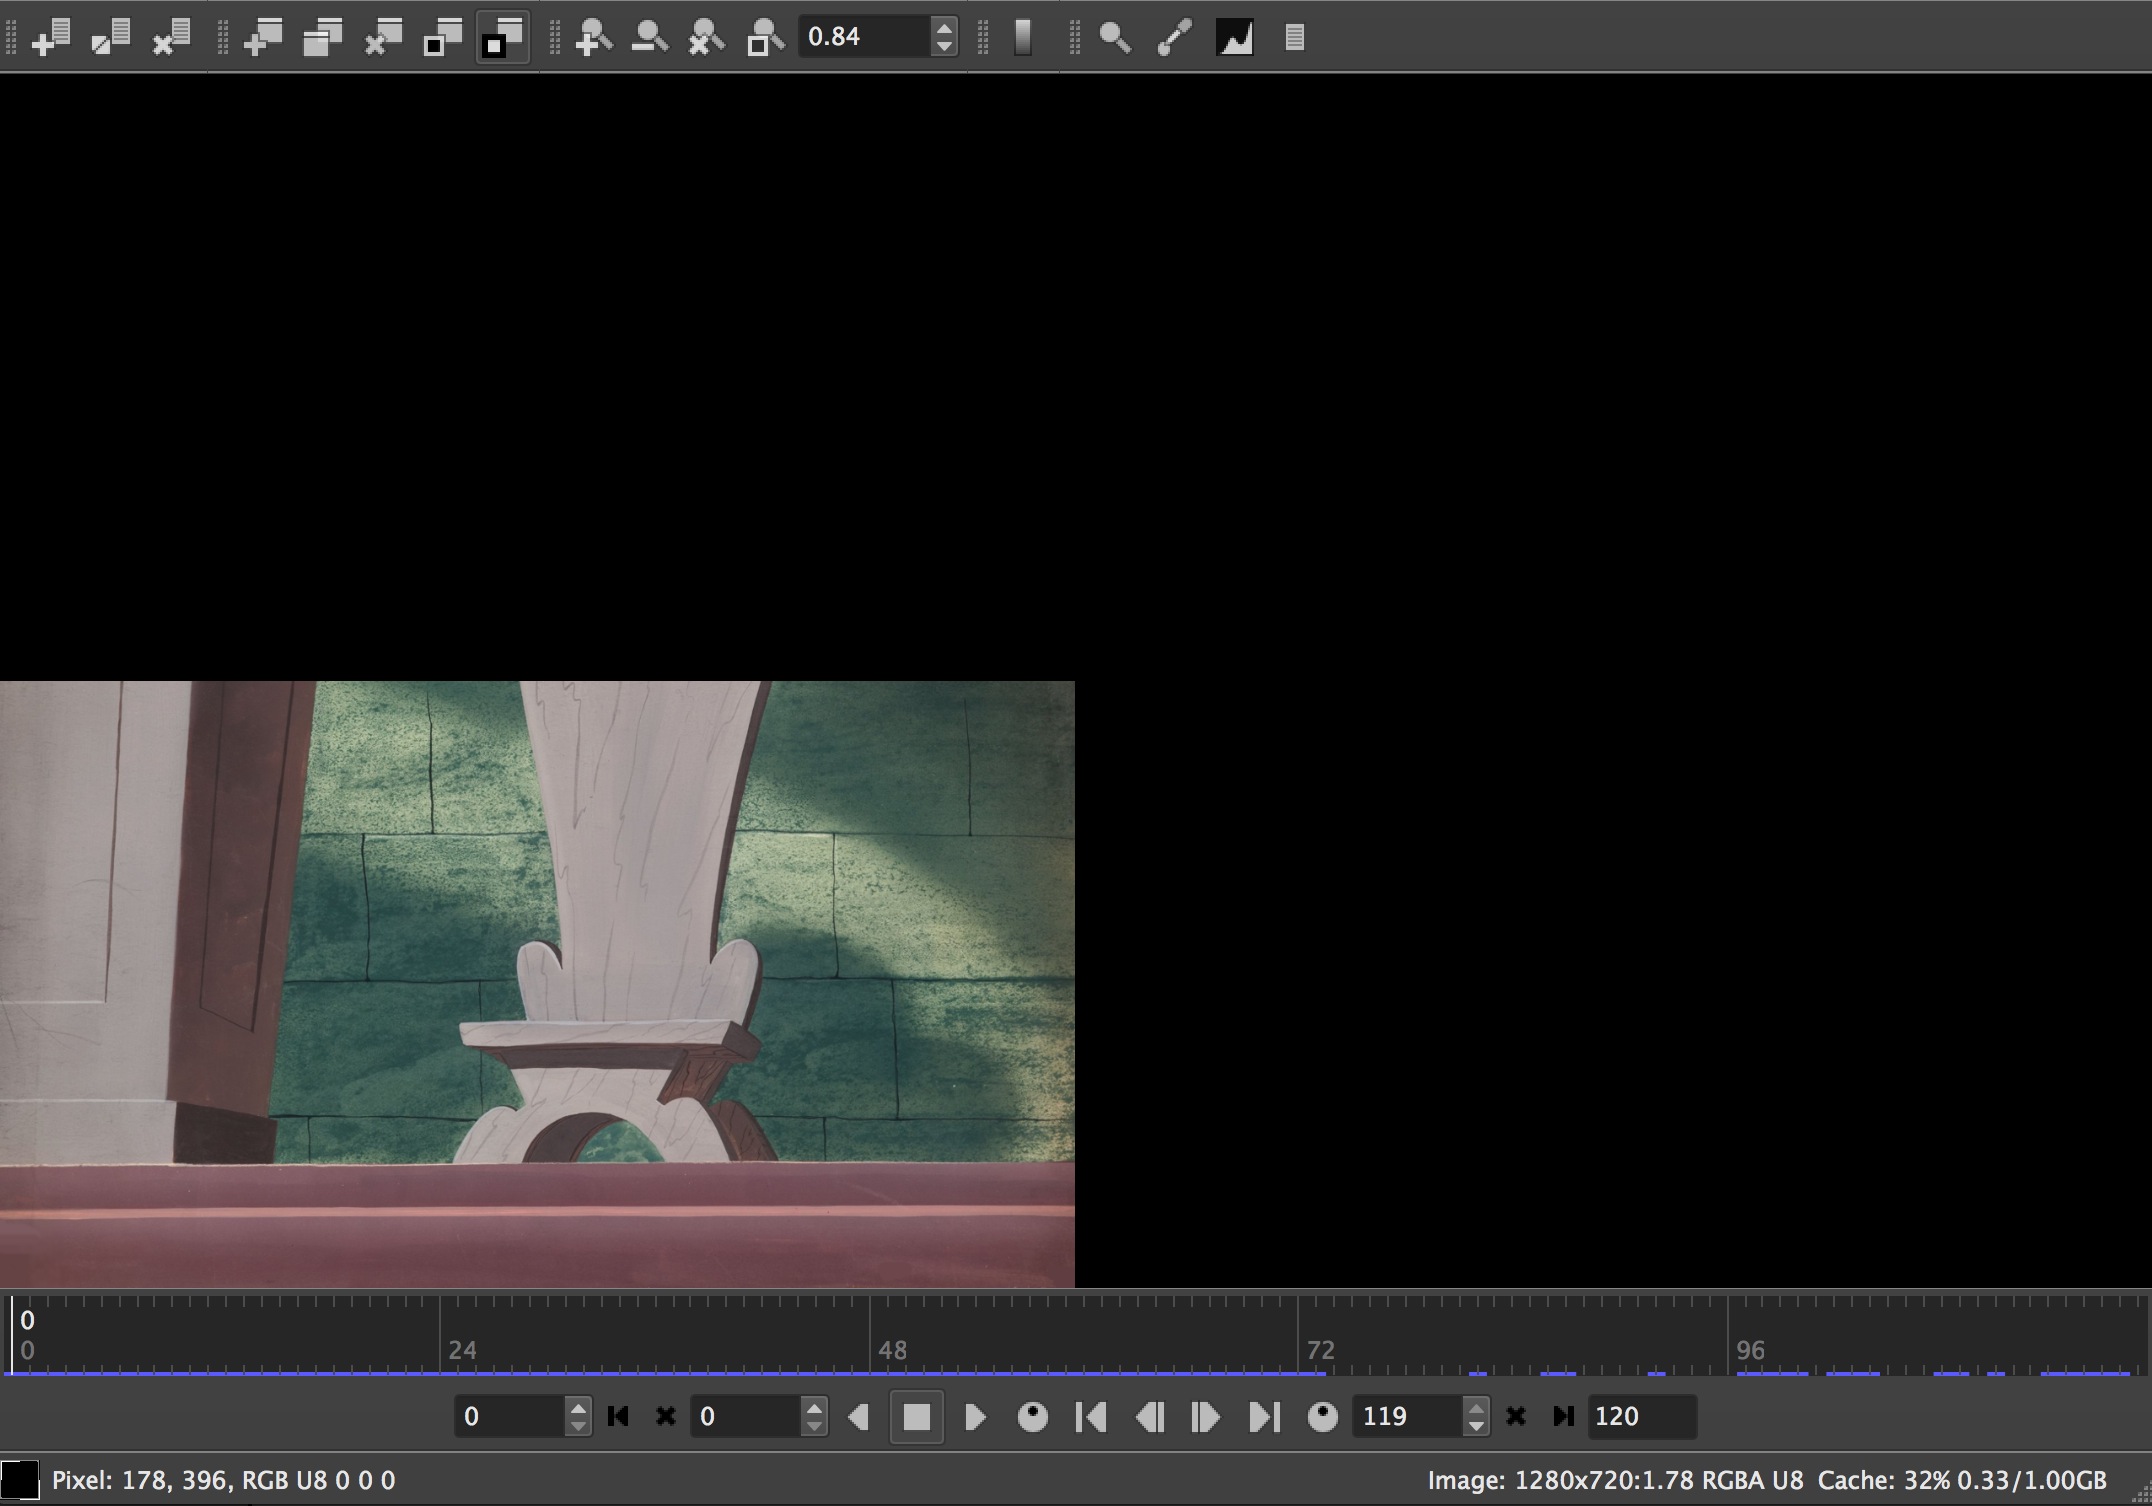Zoom in with magnifier plus icon
This screenshot has width=2152, height=1506.
click(x=594, y=37)
